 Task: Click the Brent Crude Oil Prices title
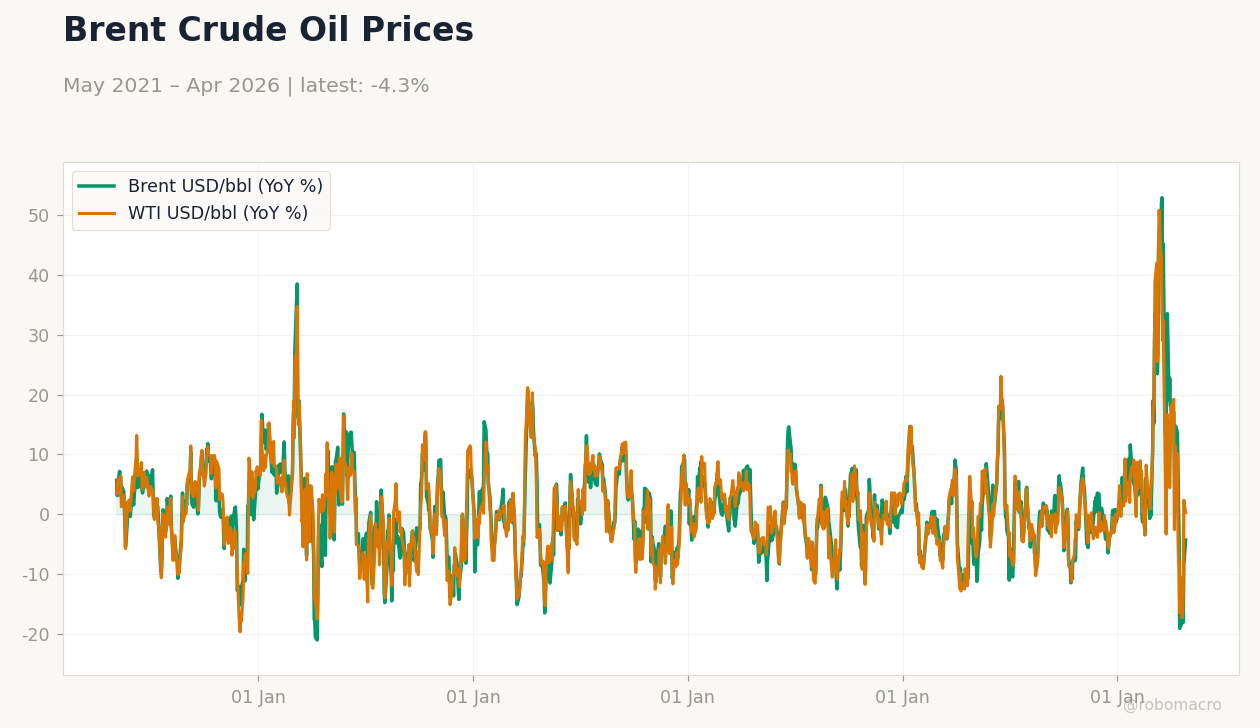coord(268,31)
